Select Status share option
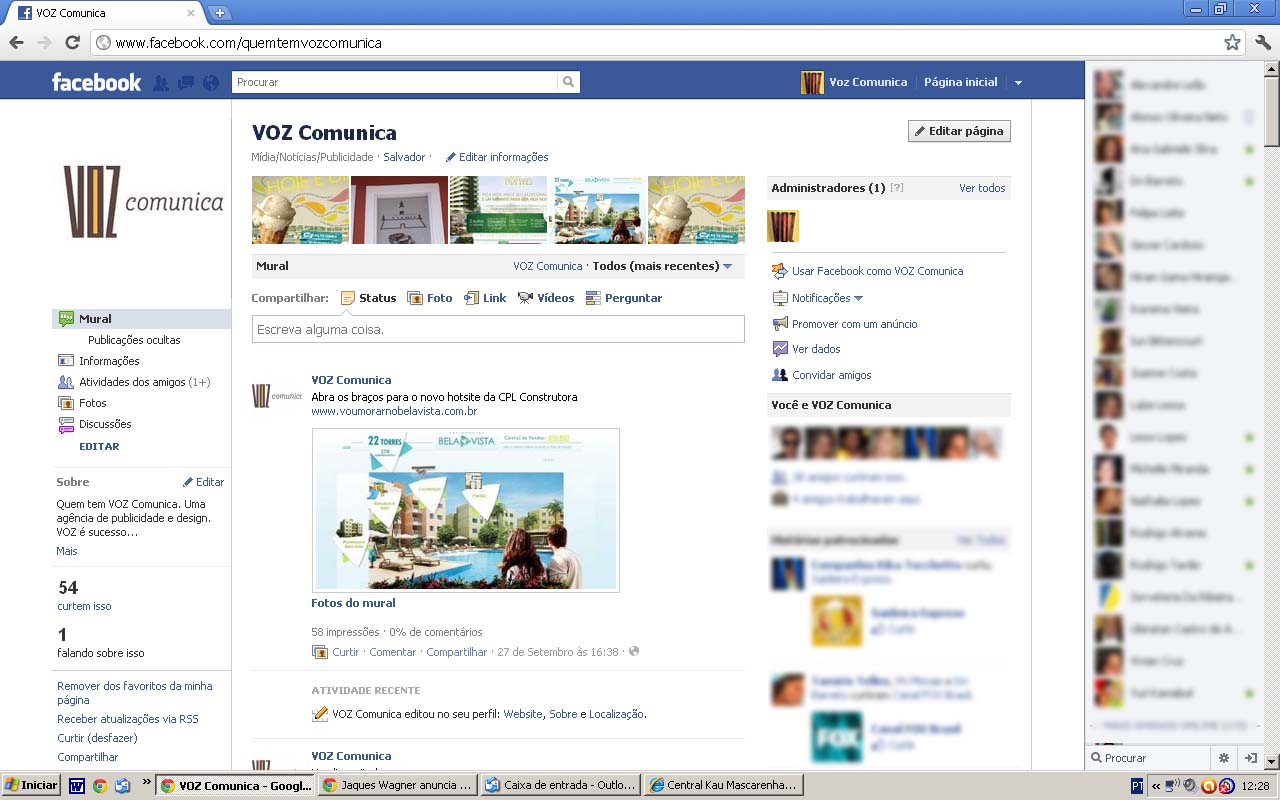Screen dimensions: 1280x800 (368, 298)
